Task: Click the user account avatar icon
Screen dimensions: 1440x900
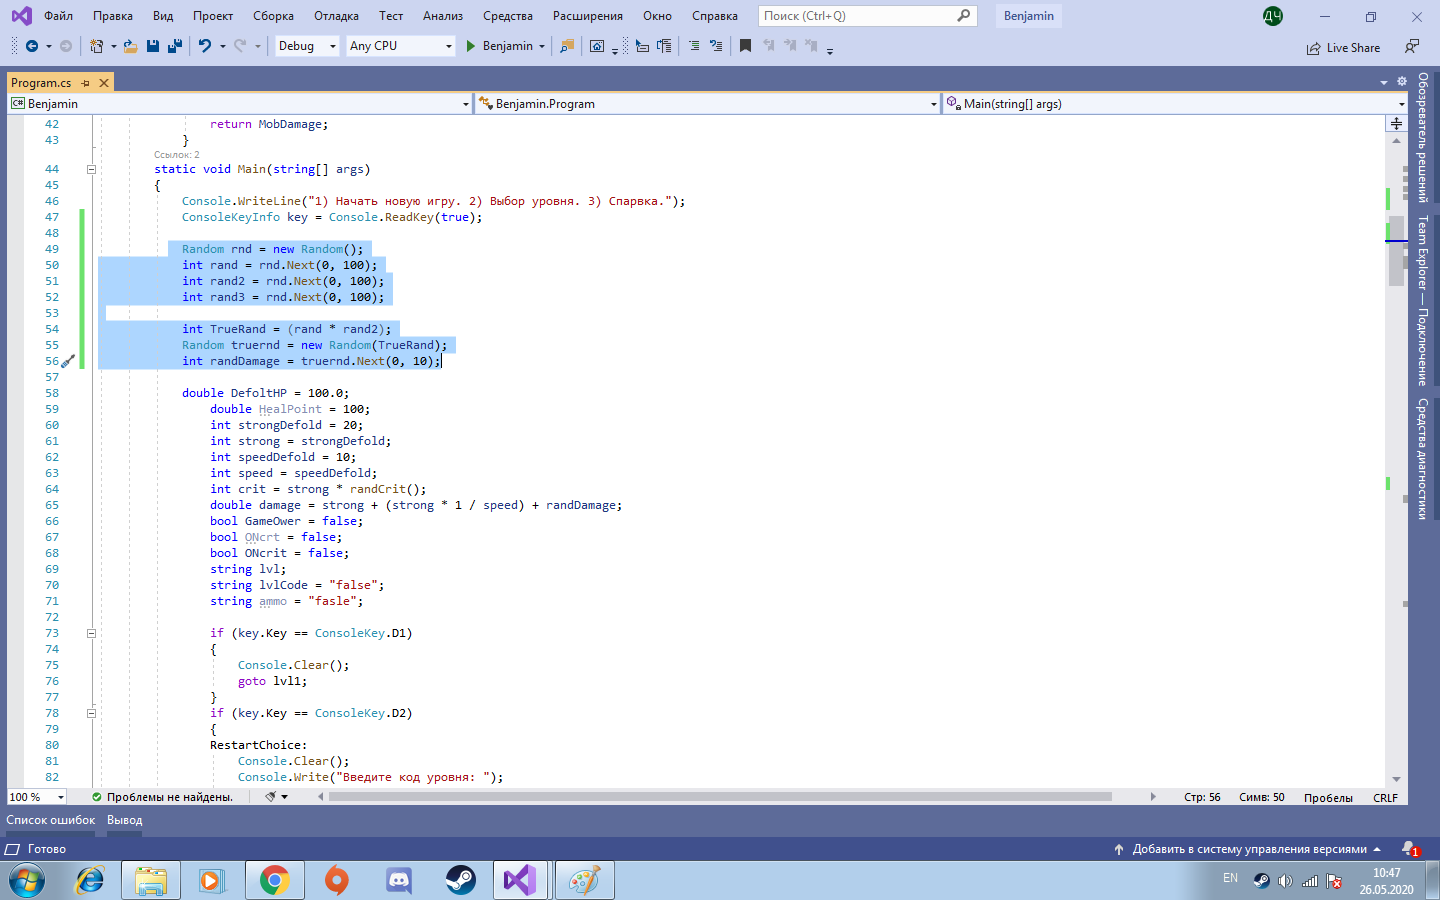Action: tap(1272, 16)
